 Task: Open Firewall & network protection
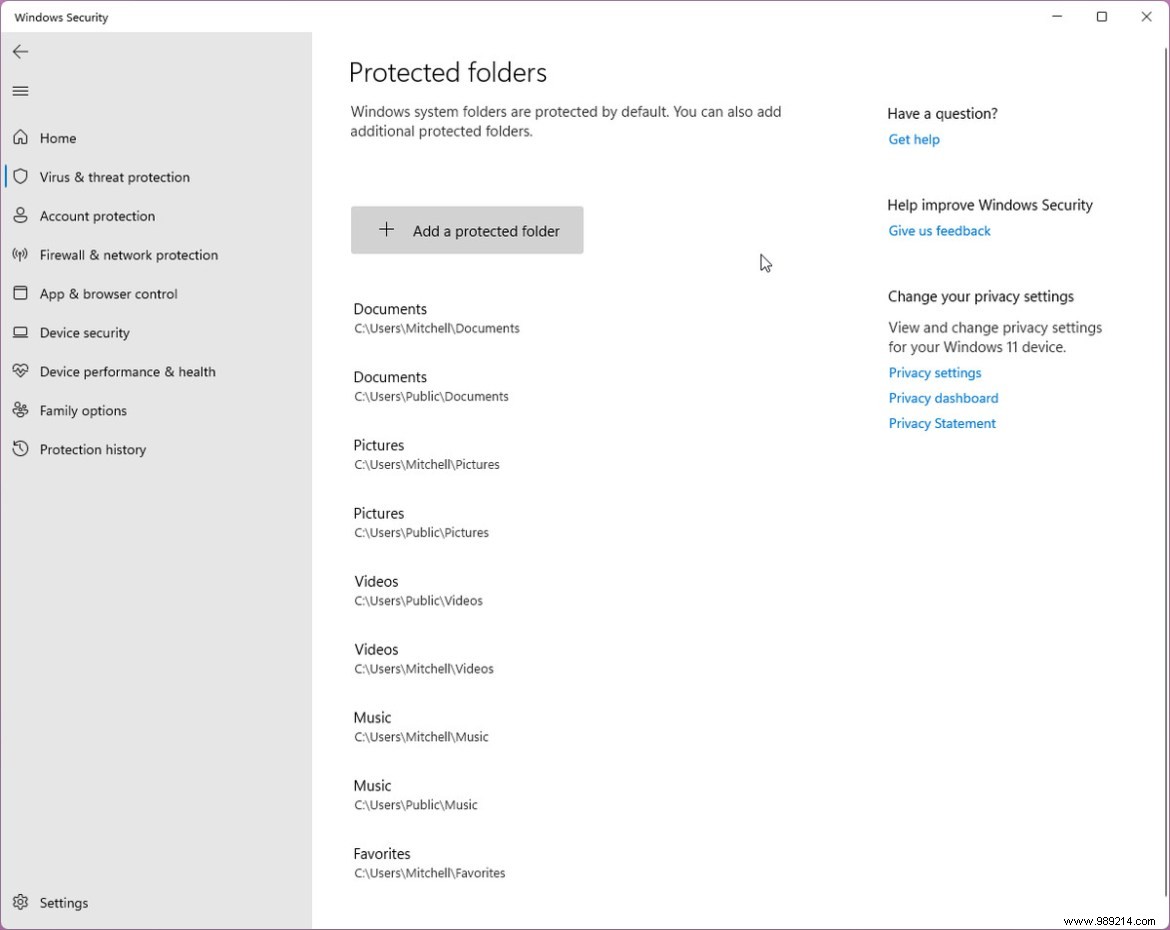click(x=128, y=254)
